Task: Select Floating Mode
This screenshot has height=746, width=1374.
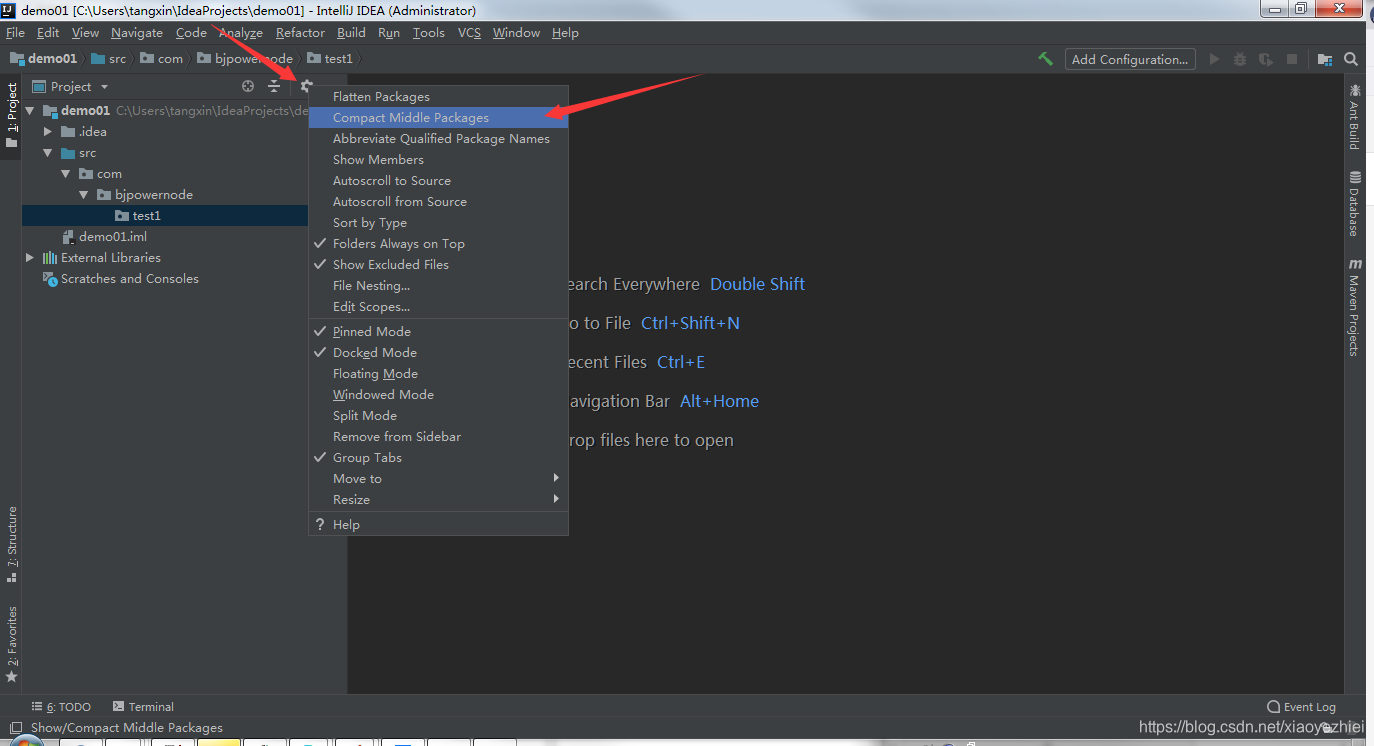Action: (x=438, y=373)
